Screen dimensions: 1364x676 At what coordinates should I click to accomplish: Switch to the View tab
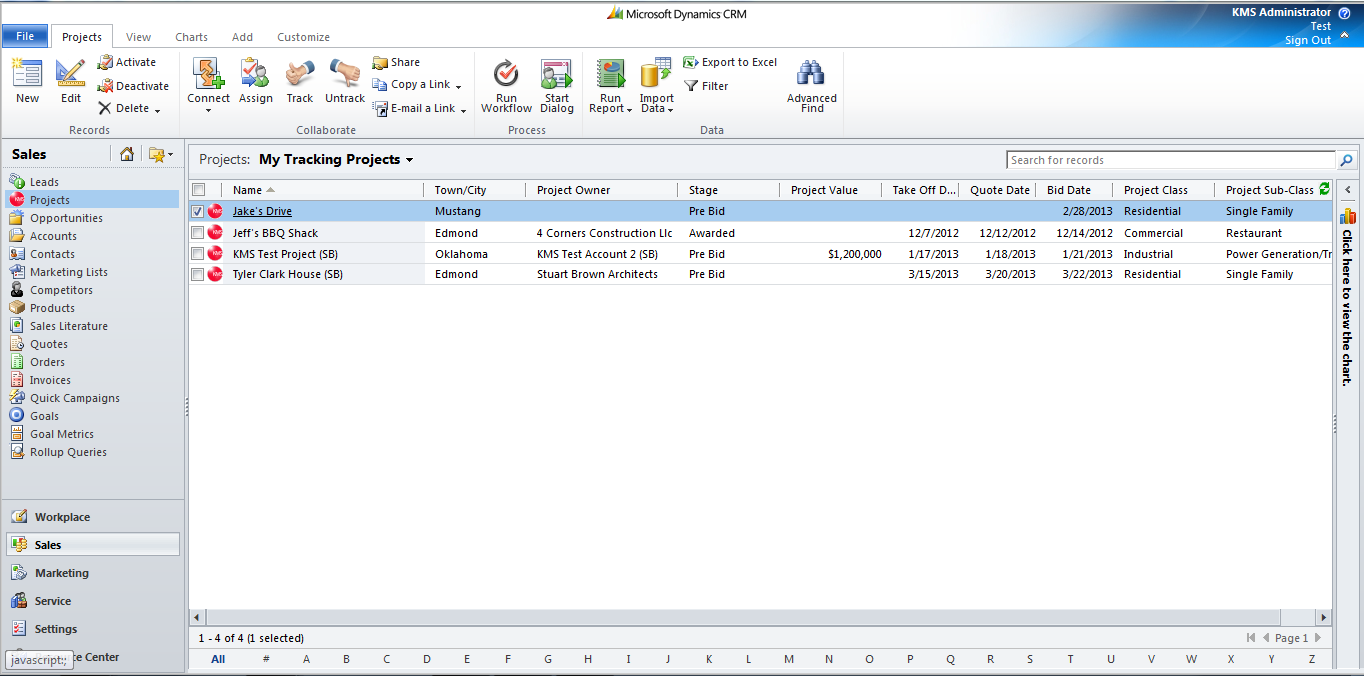tap(139, 37)
